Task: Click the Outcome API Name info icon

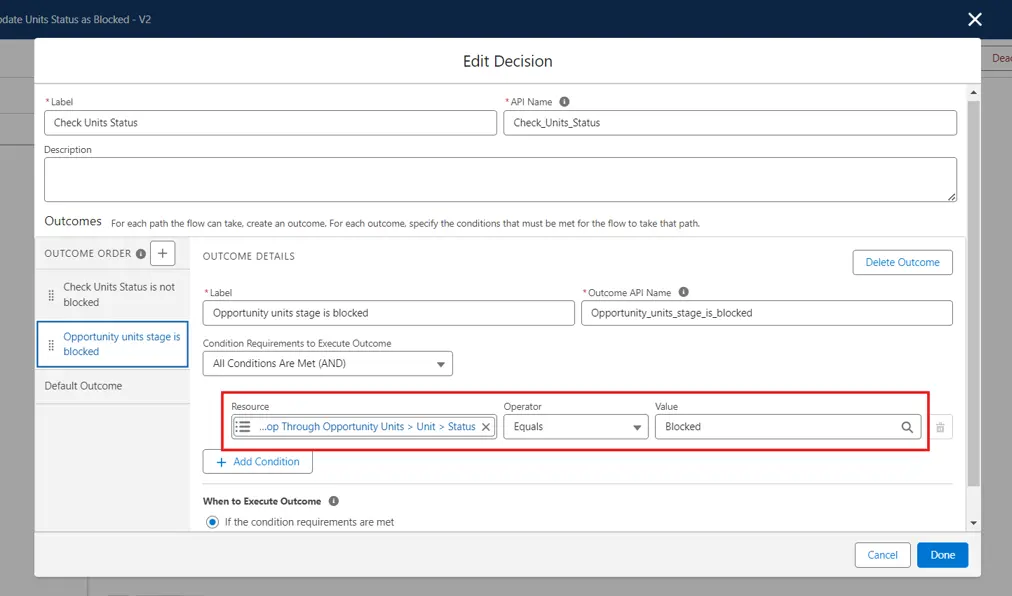Action: (x=684, y=293)
